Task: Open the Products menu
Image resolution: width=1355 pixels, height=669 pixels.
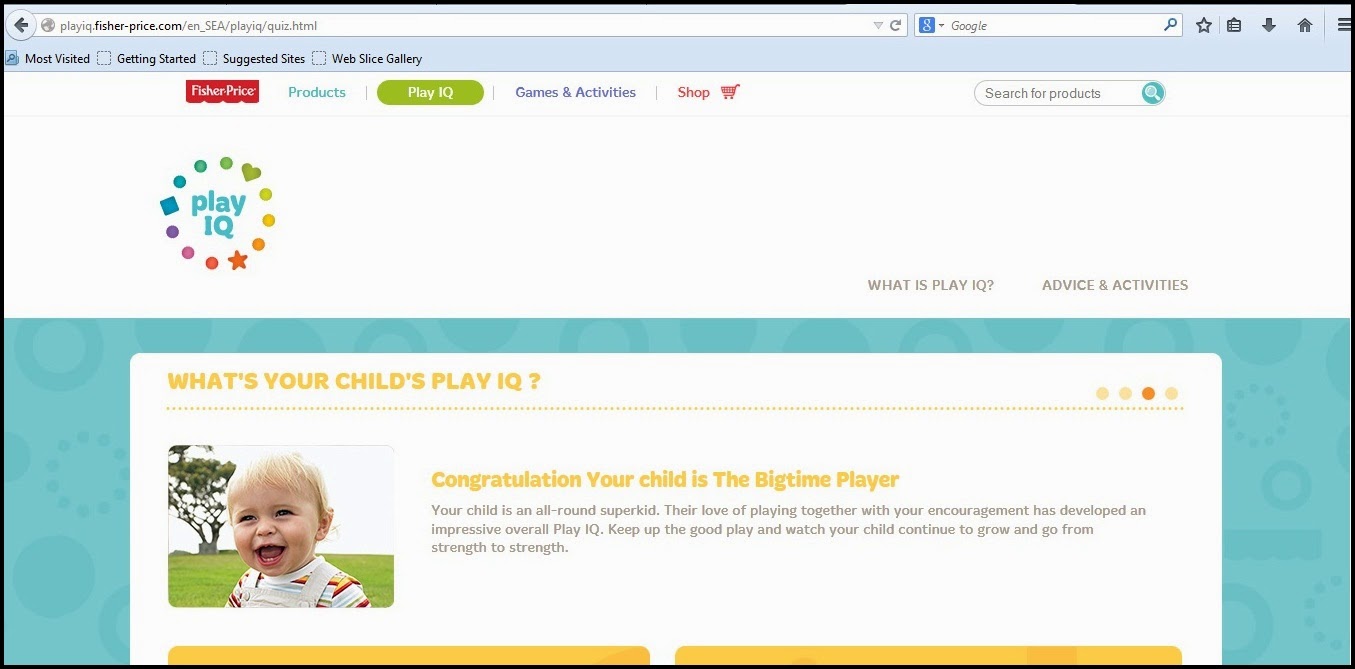Action: (317, 92)
